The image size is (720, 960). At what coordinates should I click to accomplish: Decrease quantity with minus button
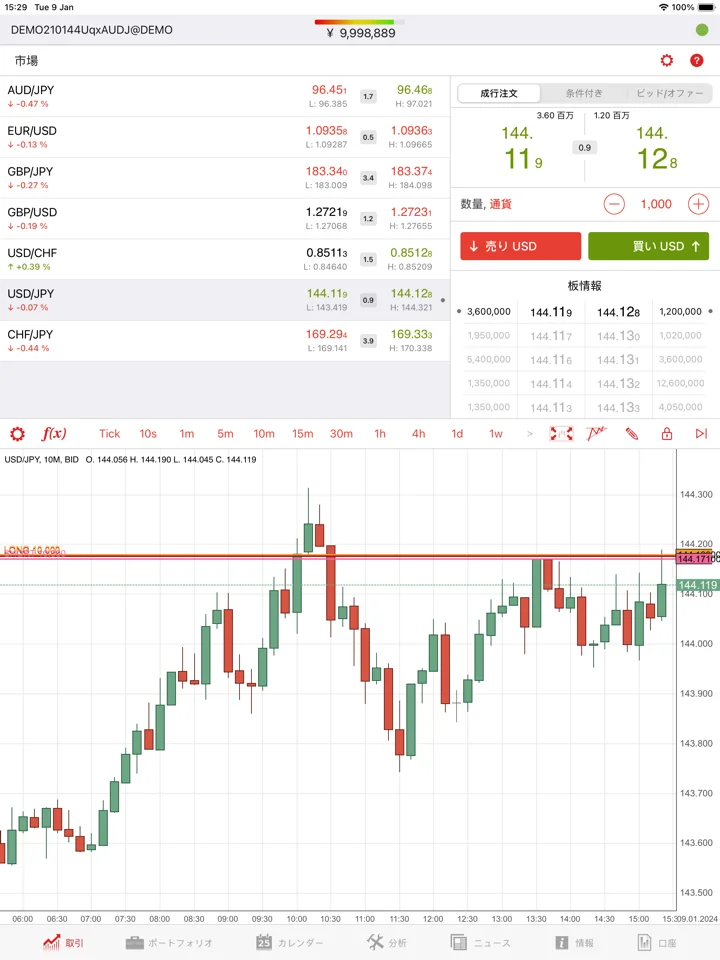click(614, 204)
